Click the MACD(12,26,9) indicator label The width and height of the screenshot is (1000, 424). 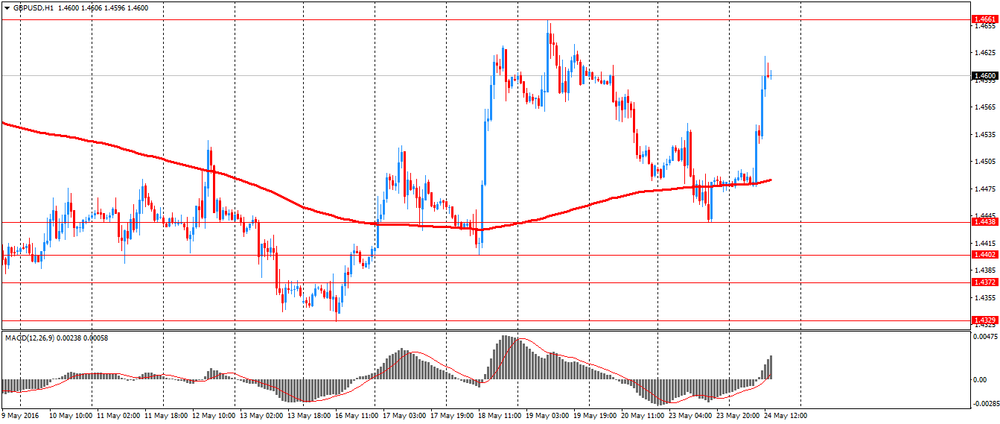(31, 338)
